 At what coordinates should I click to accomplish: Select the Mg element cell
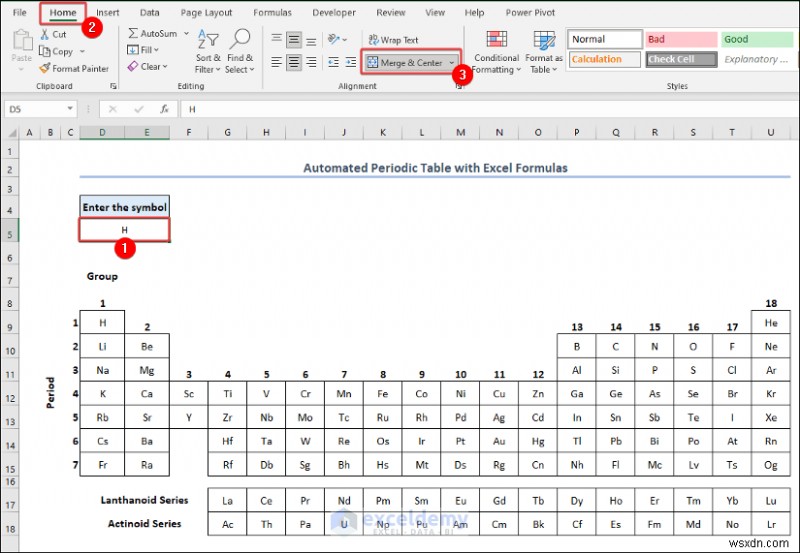pyautogui.click(x=147, y=370)
